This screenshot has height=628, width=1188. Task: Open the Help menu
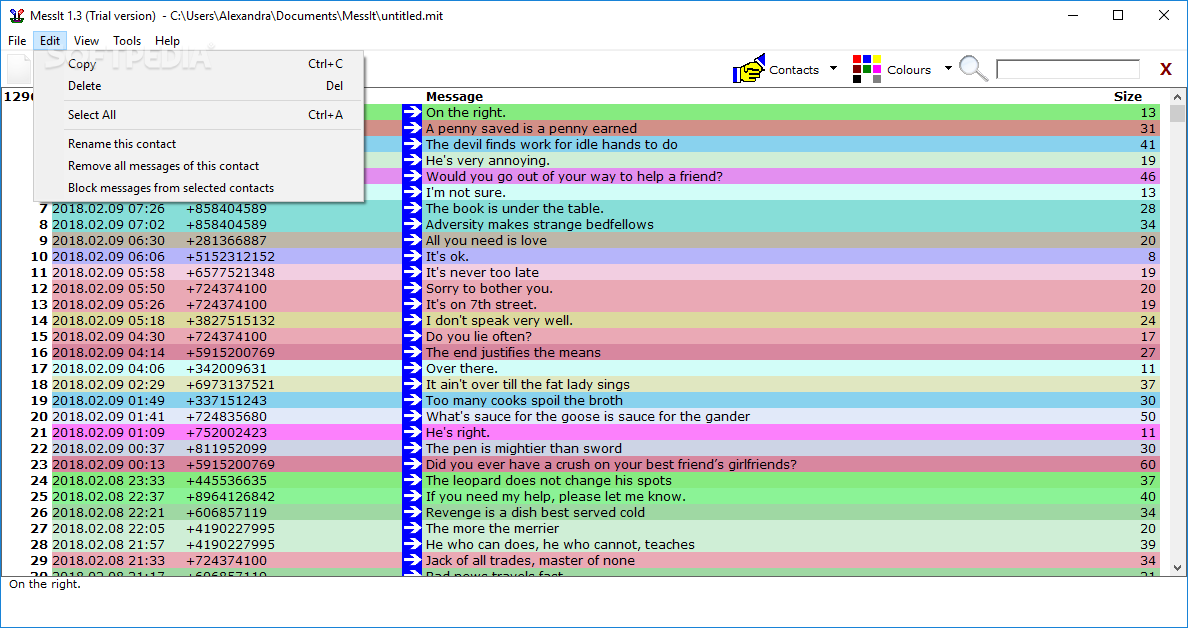(x=167, y=41)
